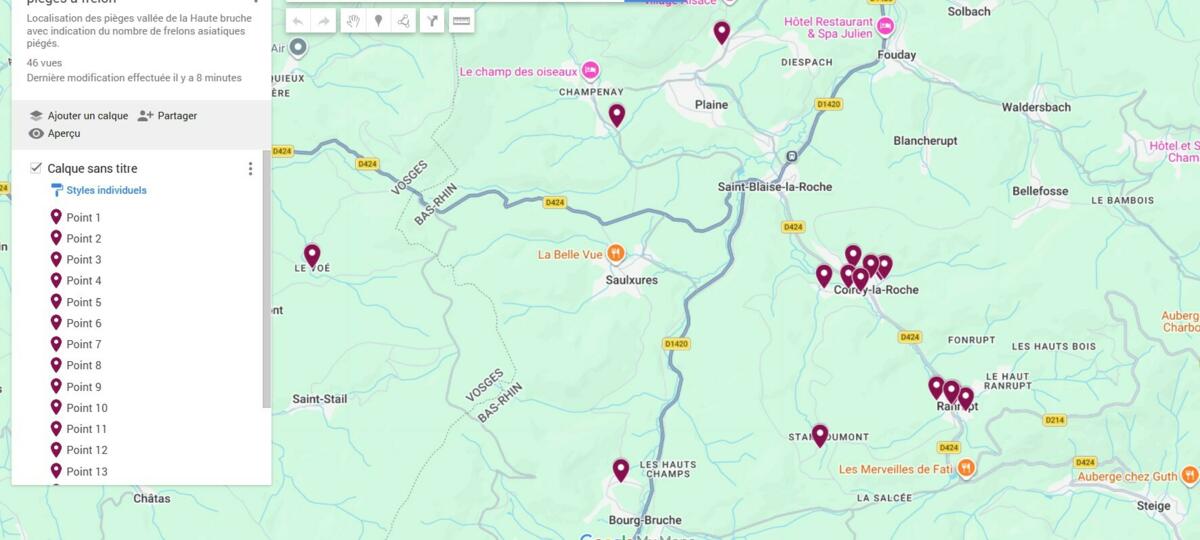Uncheck the Calque sans titre layer checkbox
The image size is (1200, 540).
(x=36, y=168)
